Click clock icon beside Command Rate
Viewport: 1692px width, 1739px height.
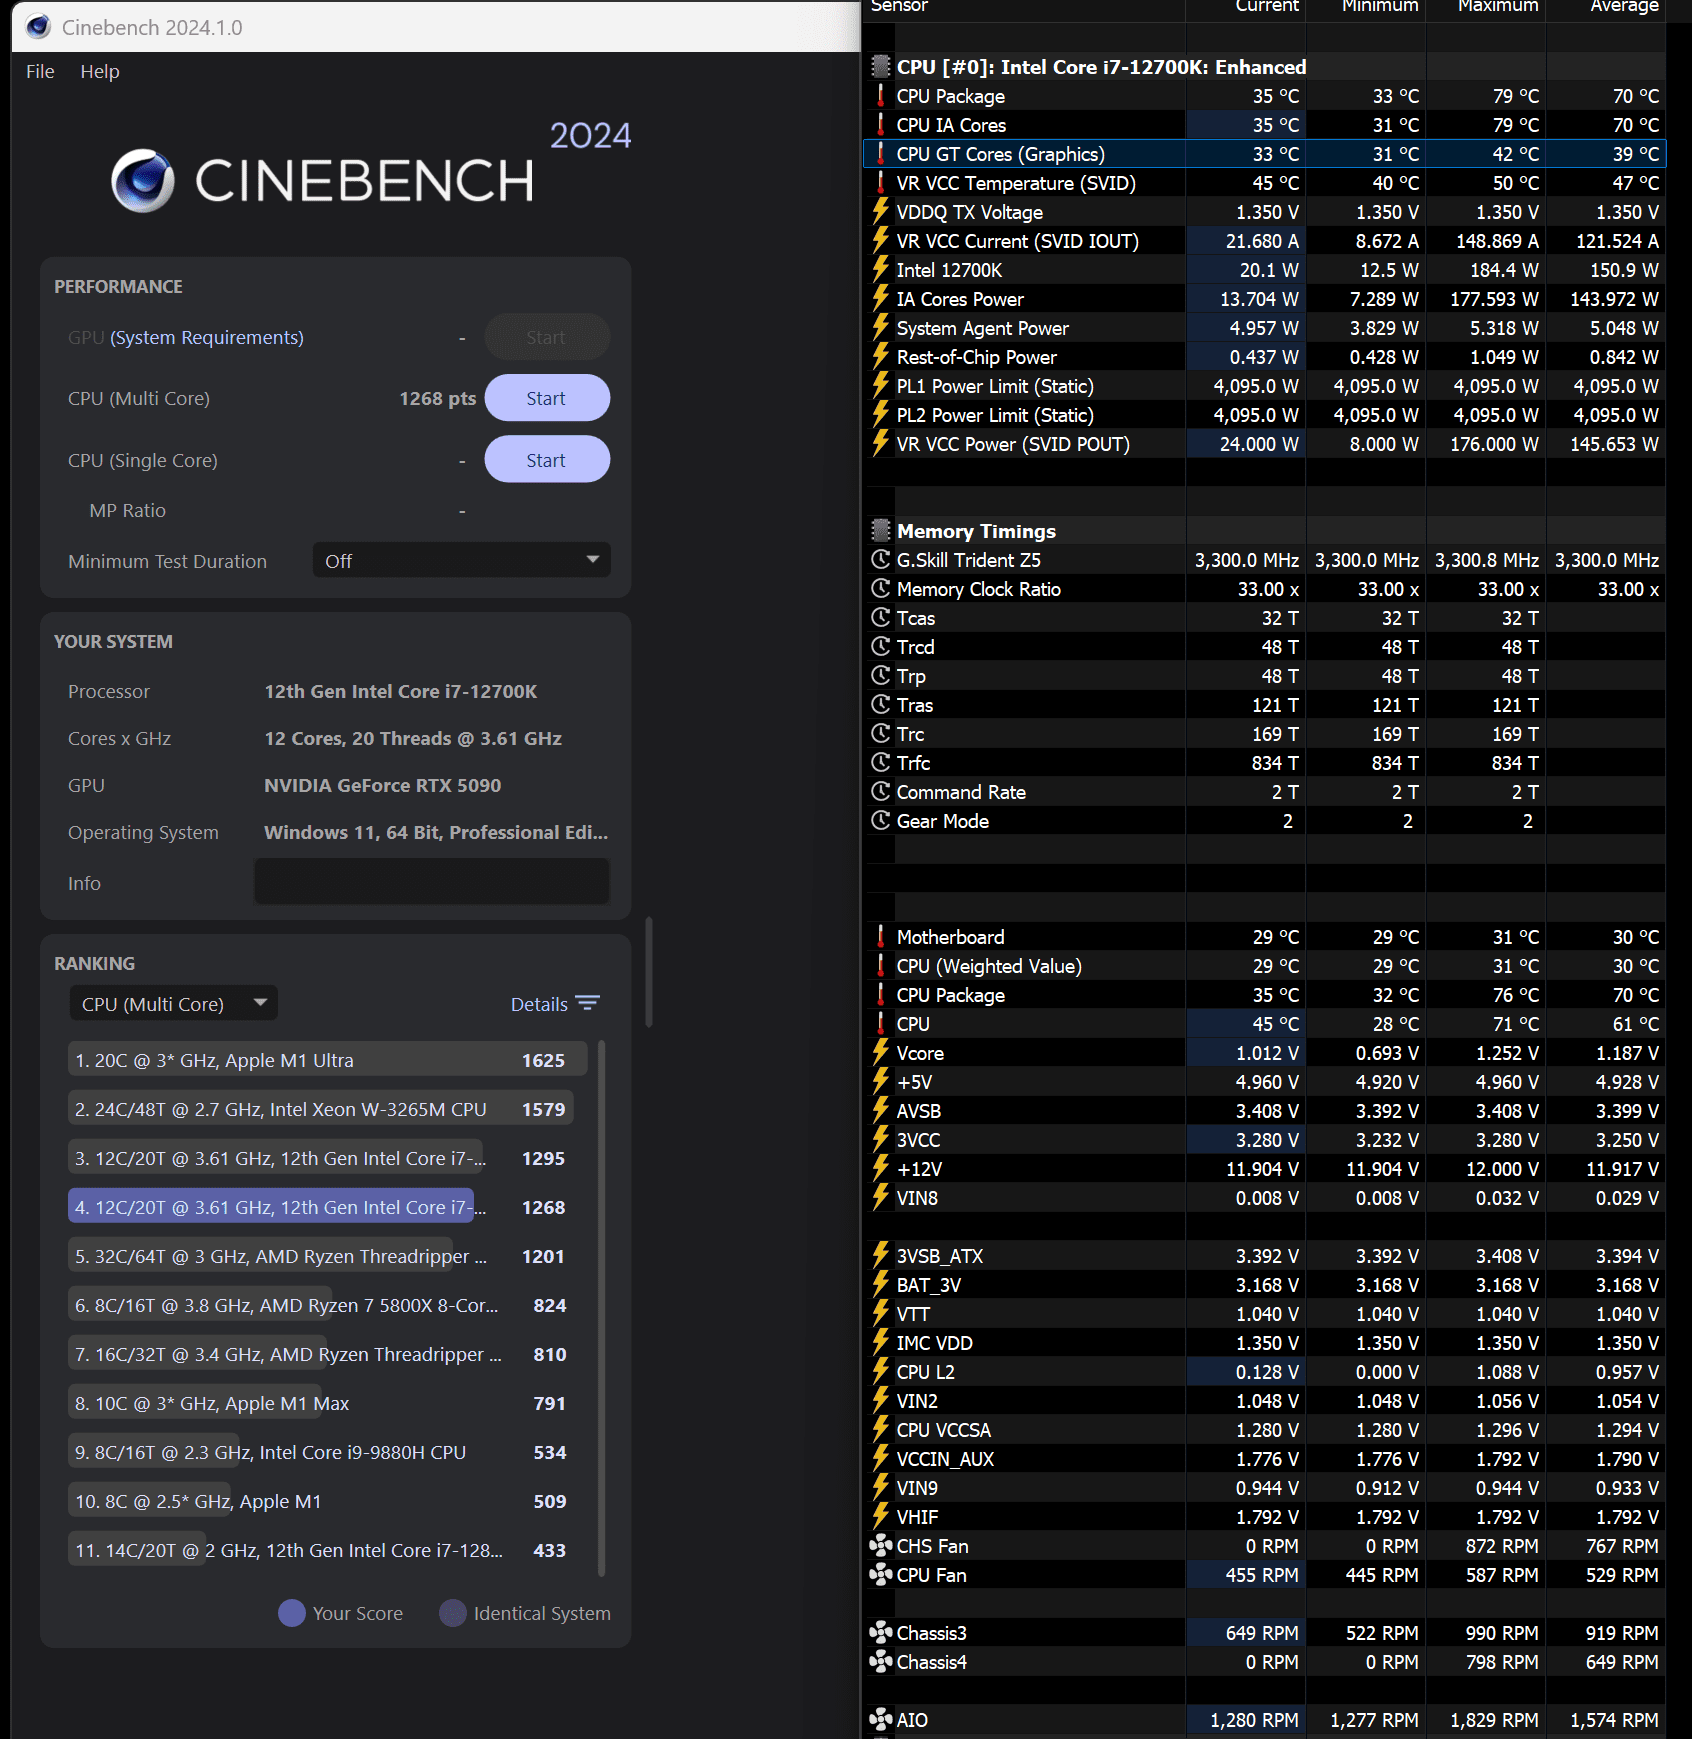pos(880,792)
